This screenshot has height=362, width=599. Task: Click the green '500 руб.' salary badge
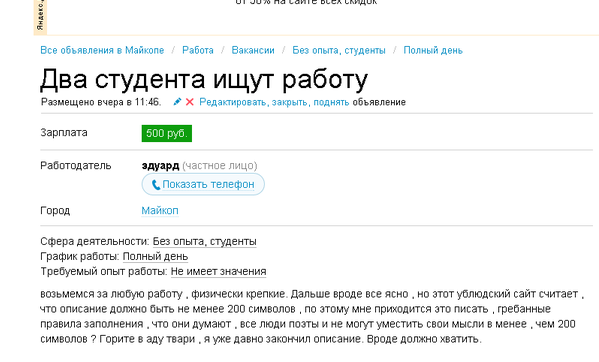(167, 133)
